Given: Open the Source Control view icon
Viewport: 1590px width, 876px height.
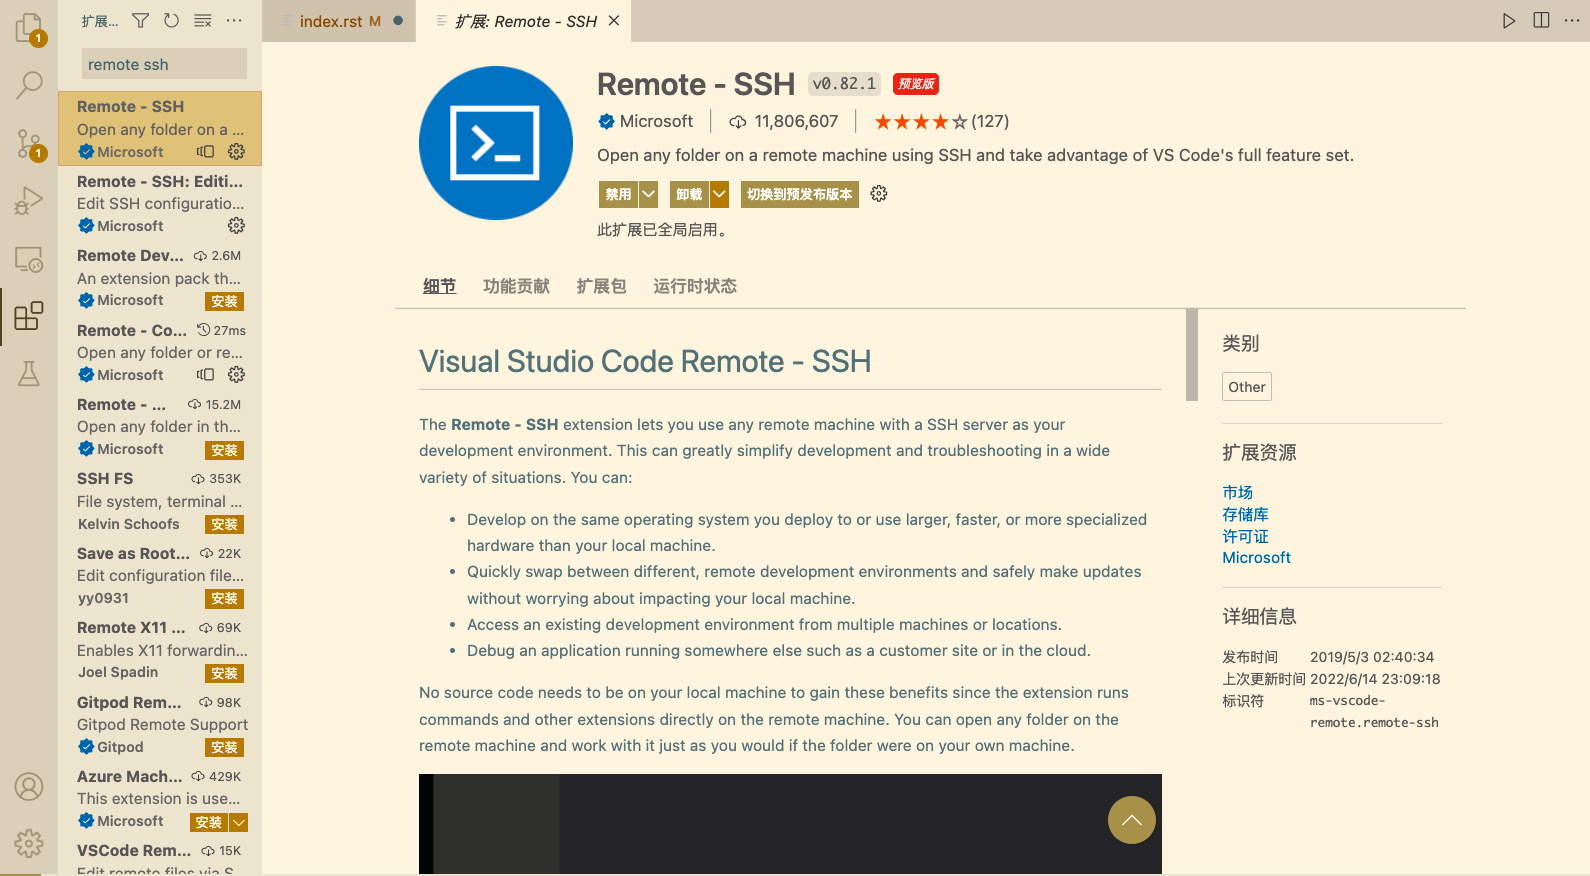Looking at the screenshot, I should tap(29, 144).
